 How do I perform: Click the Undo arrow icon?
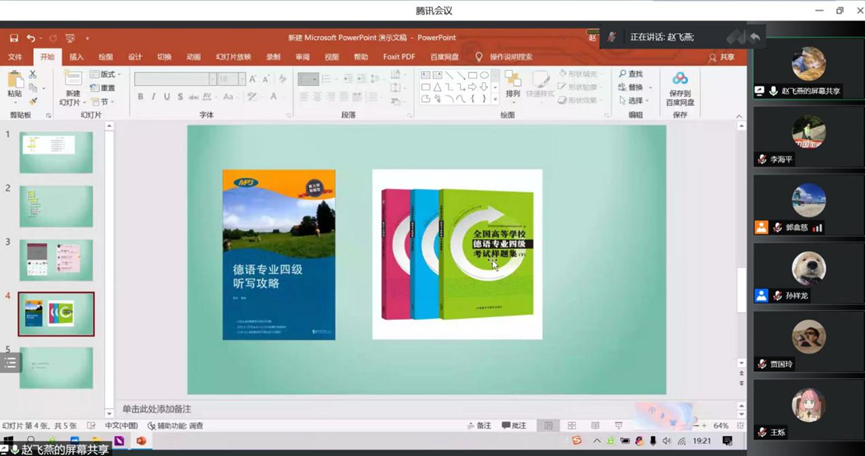31,38
